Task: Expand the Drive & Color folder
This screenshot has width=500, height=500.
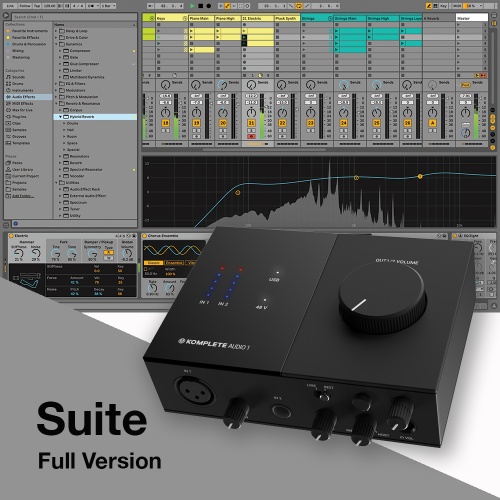Action: [56, 38]
